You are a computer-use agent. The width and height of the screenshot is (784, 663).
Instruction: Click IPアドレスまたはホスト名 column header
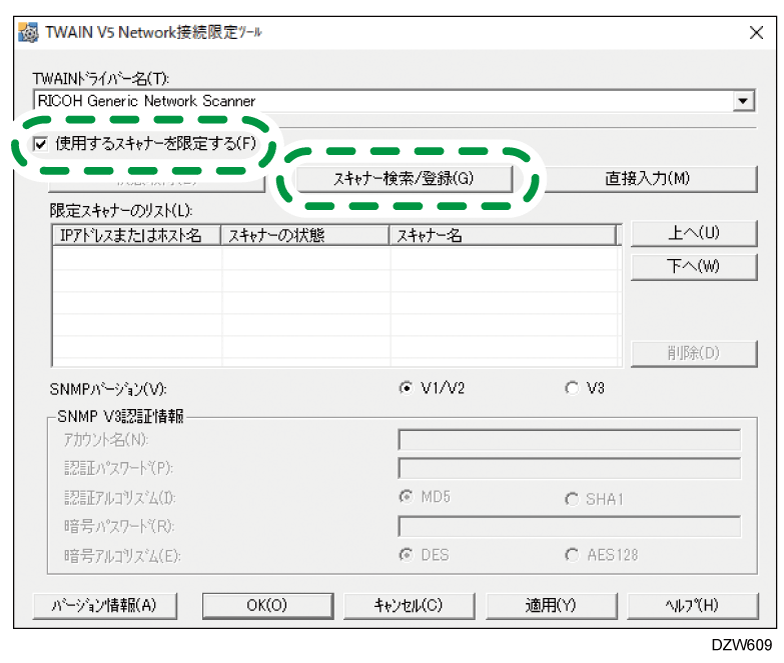coord(135,235)
